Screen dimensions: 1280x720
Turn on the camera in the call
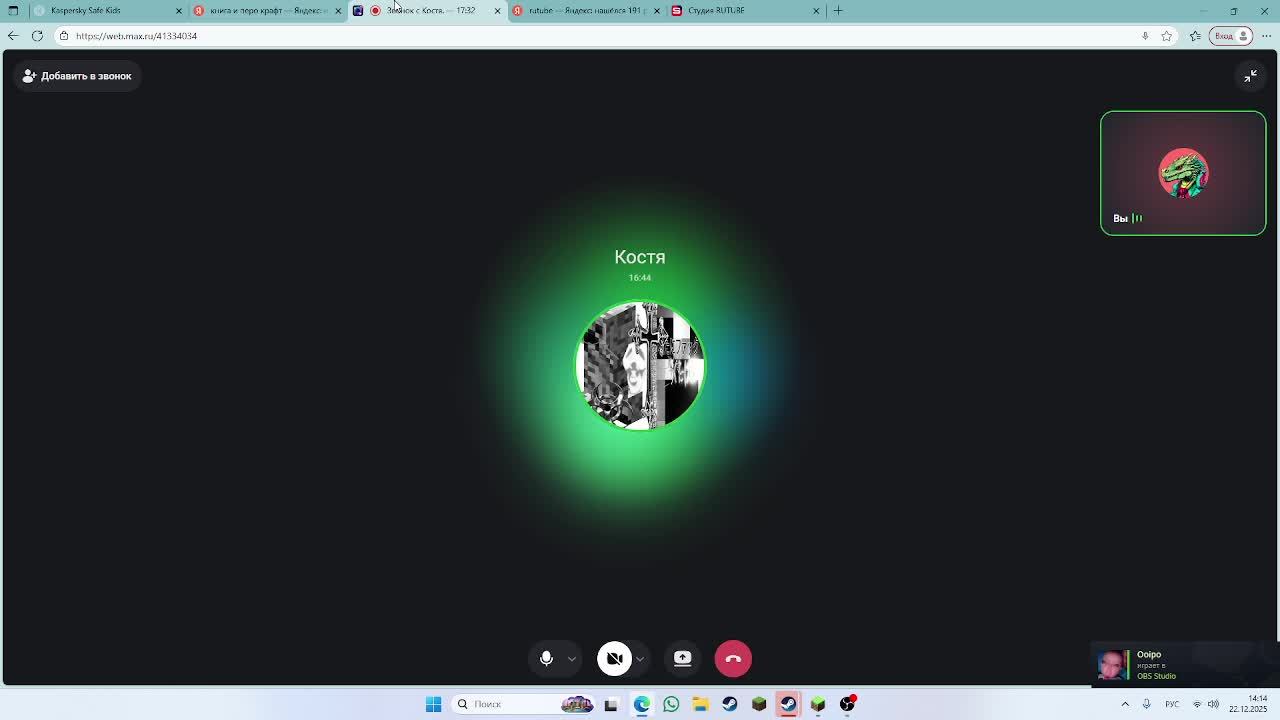click(x=615, y=658)
